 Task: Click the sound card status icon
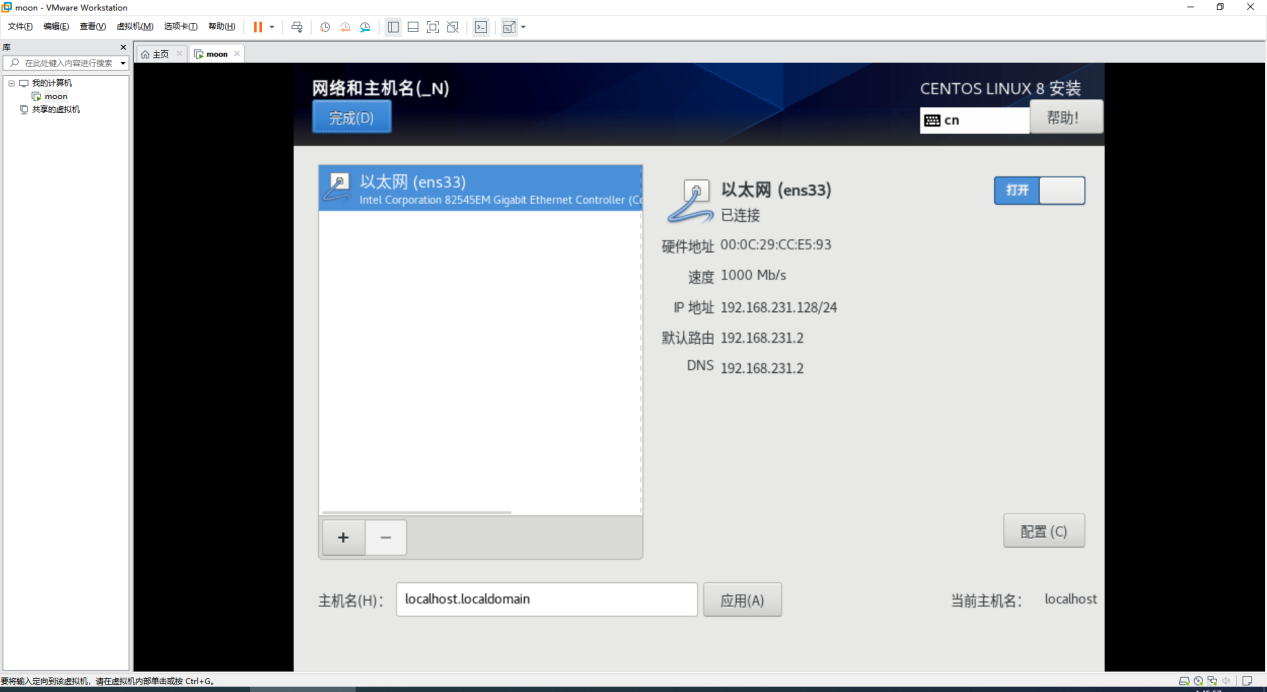click(1226, 681)
